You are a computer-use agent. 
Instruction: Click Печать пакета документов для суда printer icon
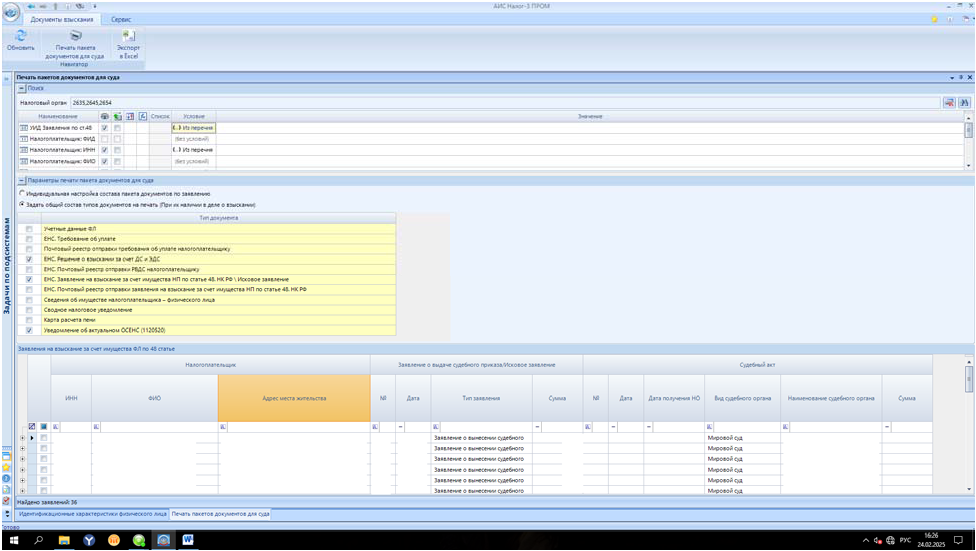(x=75, y=35)
